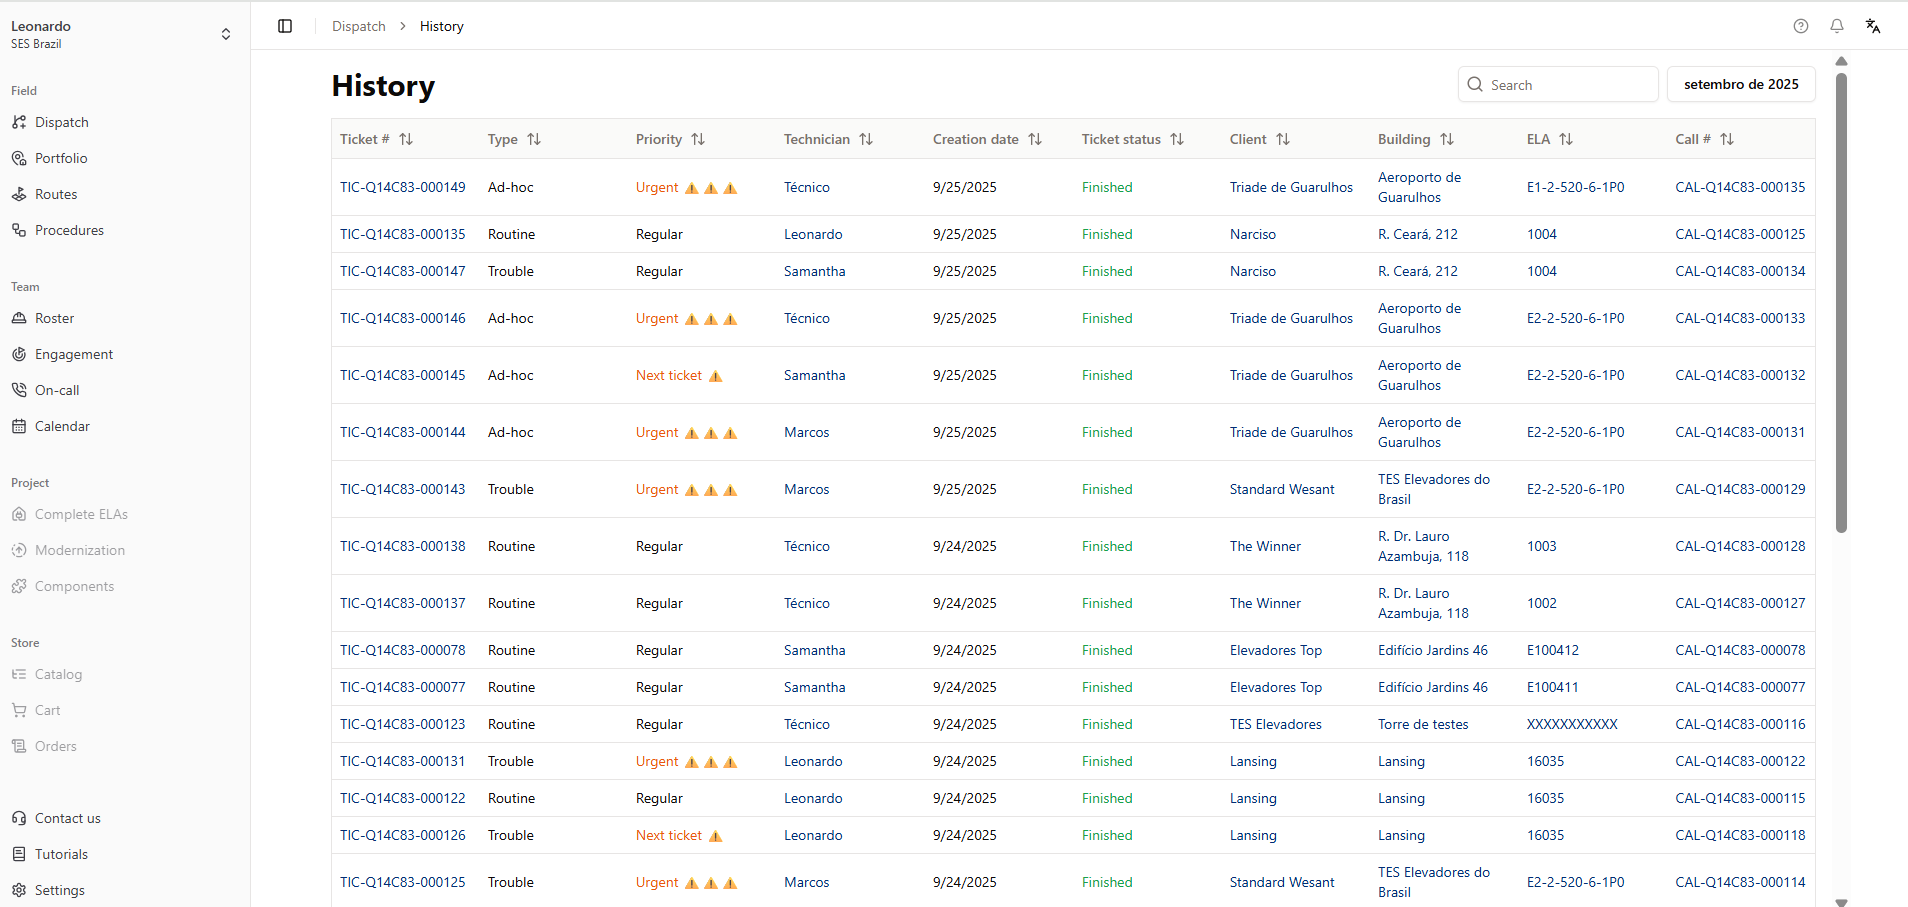Open ELA XXXXXXXXXXX link

(1572, 724)
